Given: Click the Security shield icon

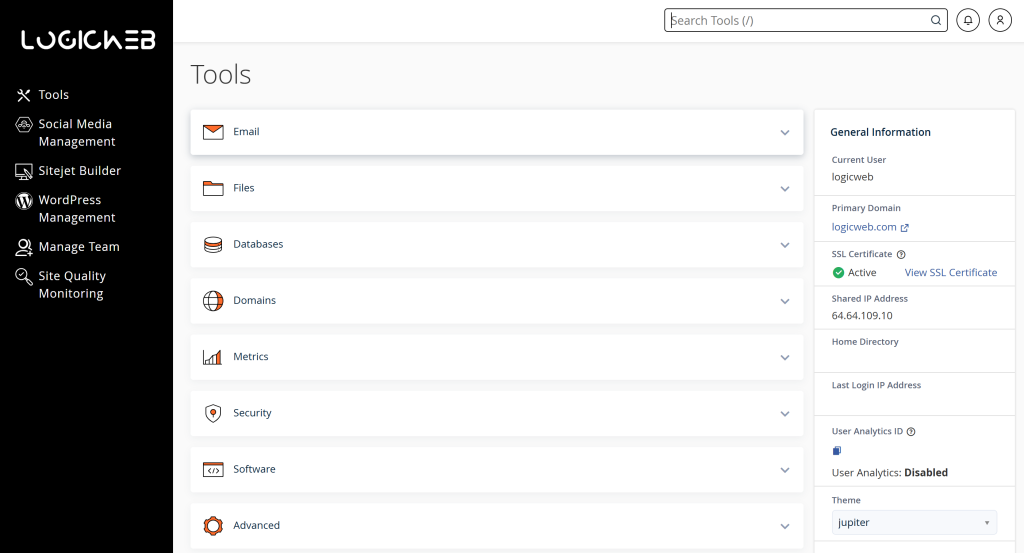Looking at the screenshot, I should pyautogui.click(x=213, y=413).
